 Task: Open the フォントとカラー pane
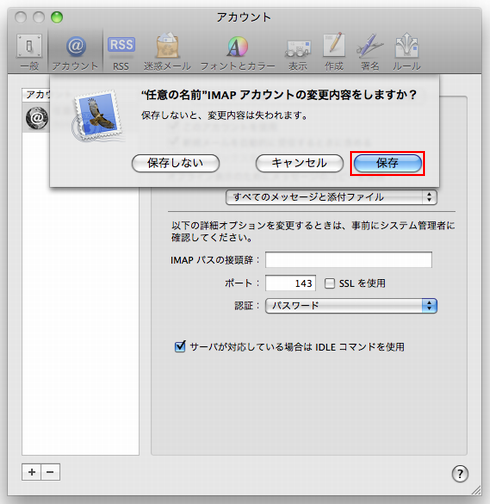tap(238, 52)
